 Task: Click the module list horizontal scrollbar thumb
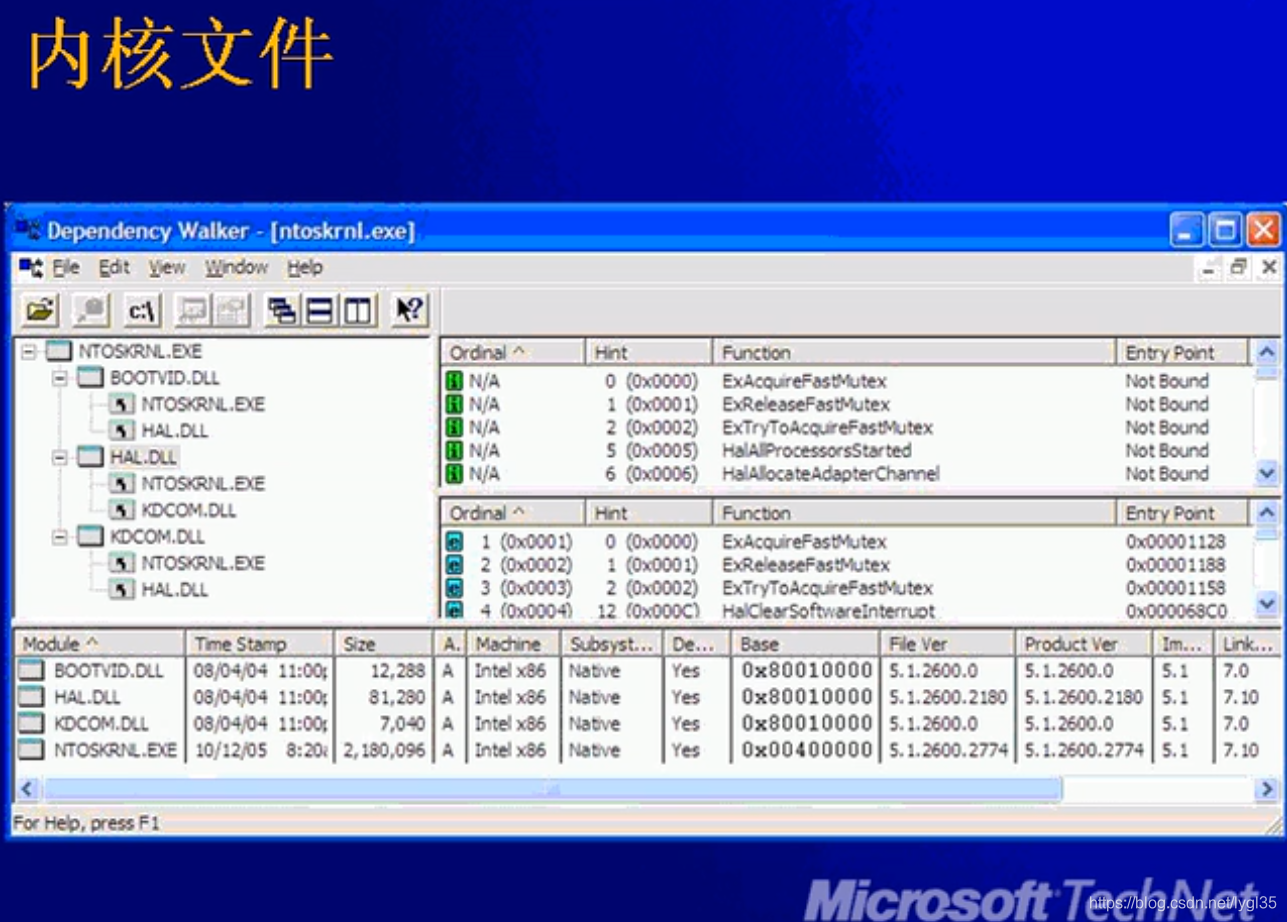[x=551, y=789]
